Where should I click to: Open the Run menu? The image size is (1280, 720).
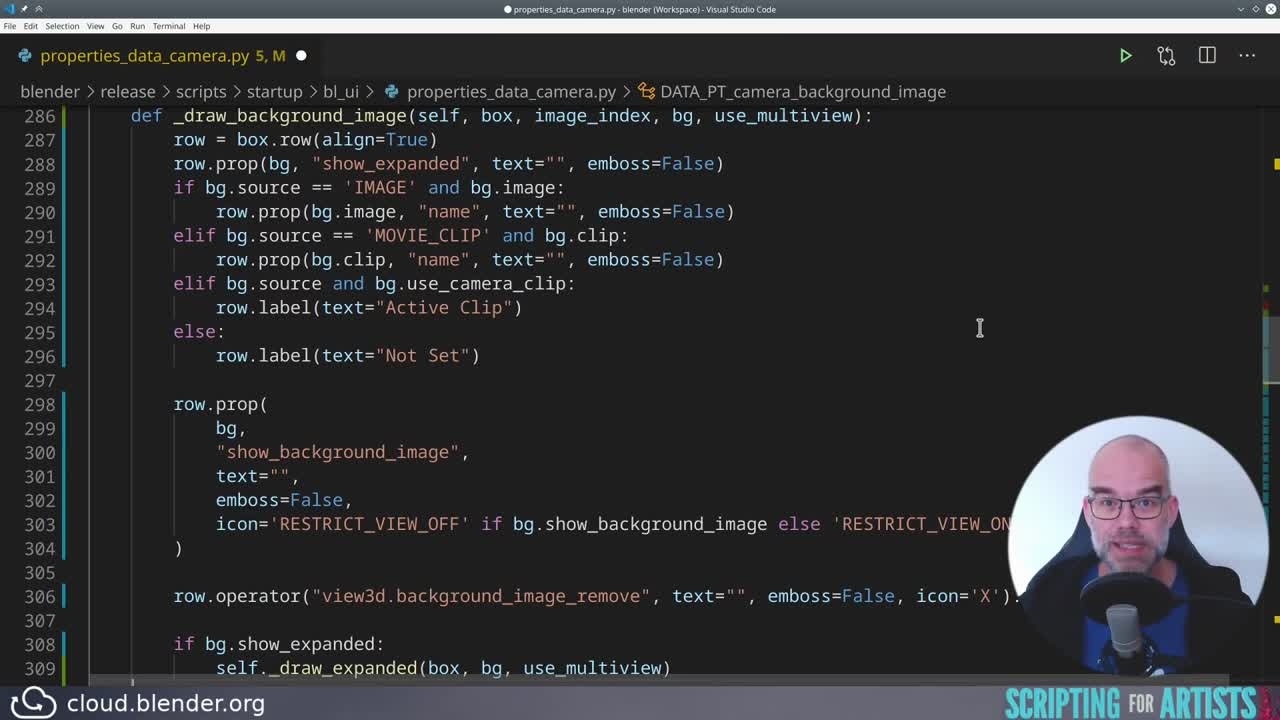pyautogui.click(x=138, y=26)
